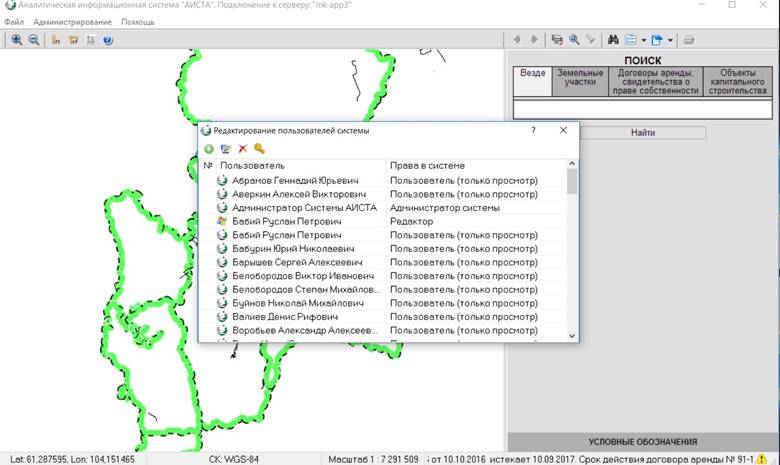The height and width of the screenshot is (465, 780).
Task: Click the scroll down arrow of user list
Action: [572, 336]
